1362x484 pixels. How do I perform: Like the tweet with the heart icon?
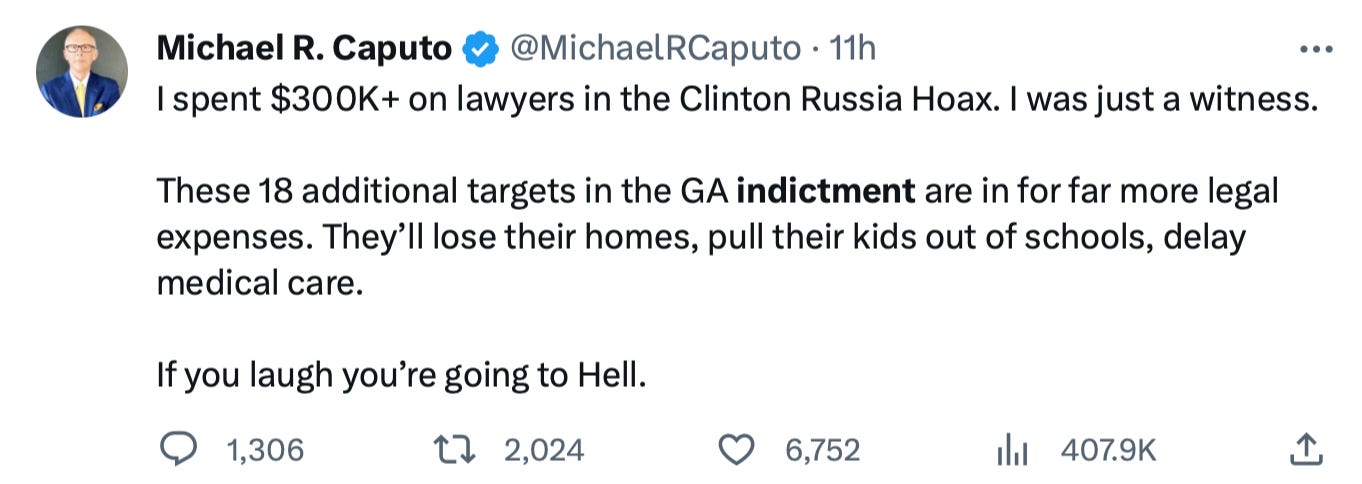pyautogui.click(x=737, y=450)
